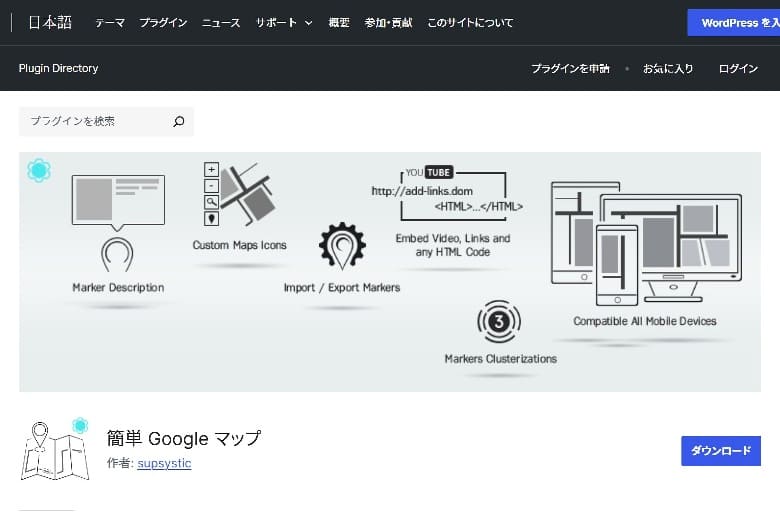This screenshot has height=520, width=780.
Task: Click the plugin map logo icon
Action: pyautogui.click(x=55, y=449)
